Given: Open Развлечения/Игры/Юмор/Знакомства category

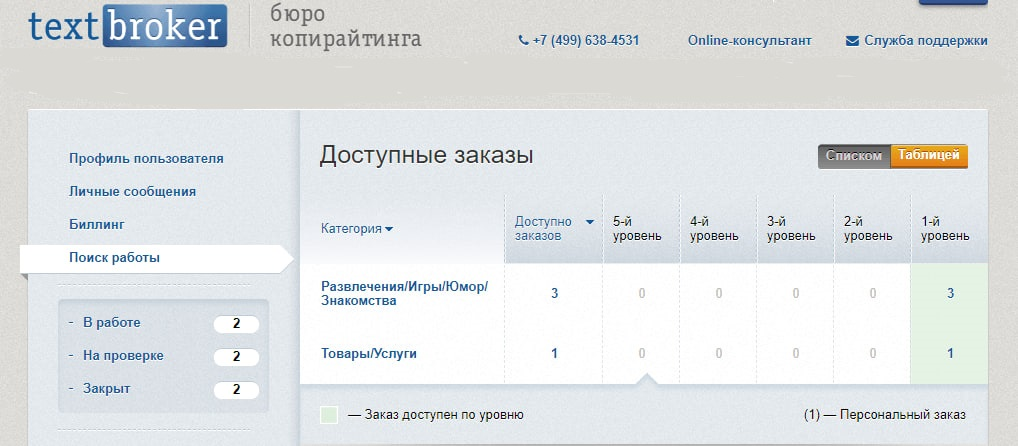Looking at the screenshot, I should (x=404, y=293).
